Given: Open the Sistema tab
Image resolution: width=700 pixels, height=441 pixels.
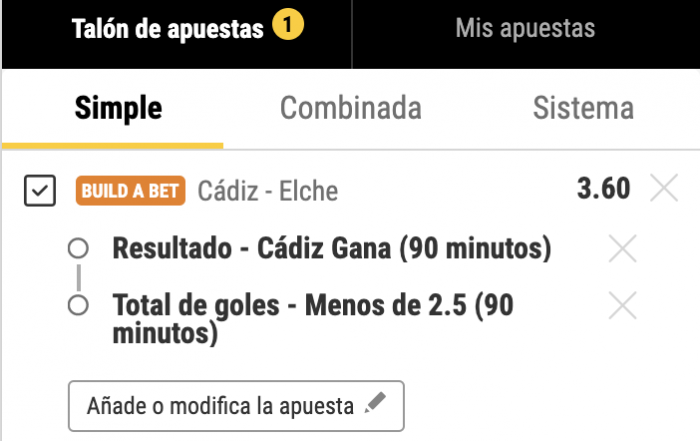Looking at the screenshot, I should 583,108.
